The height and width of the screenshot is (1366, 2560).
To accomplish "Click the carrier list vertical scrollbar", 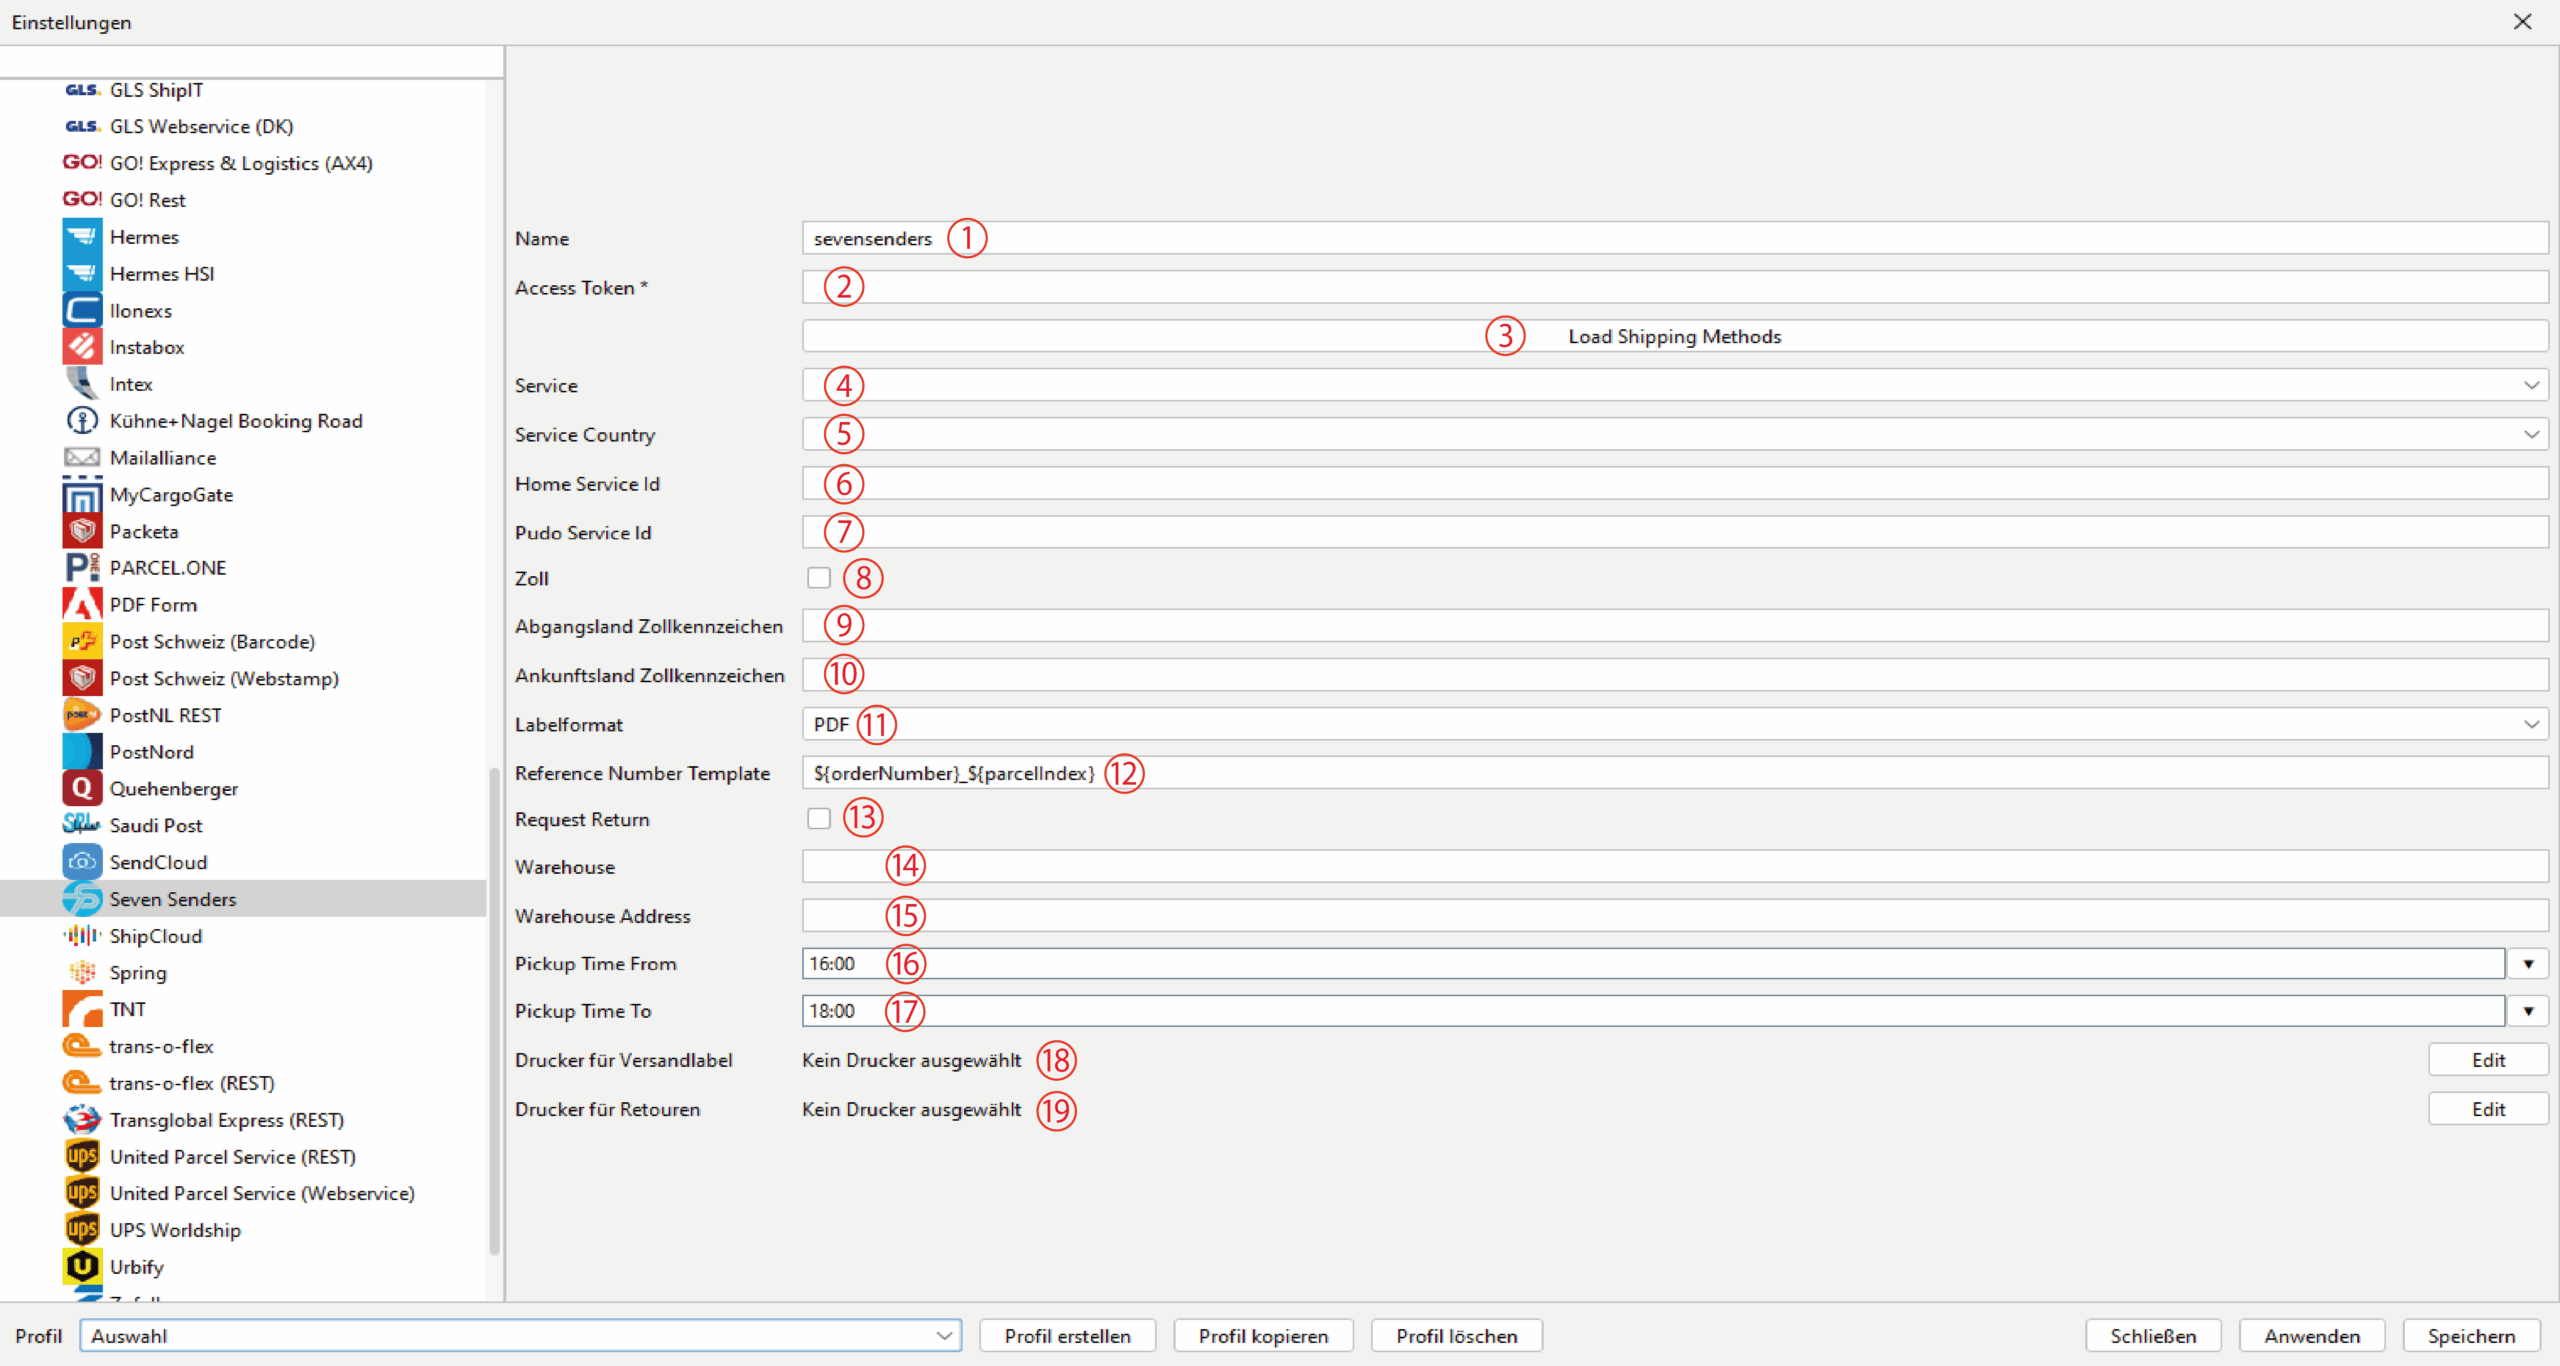I will 494,1010.
